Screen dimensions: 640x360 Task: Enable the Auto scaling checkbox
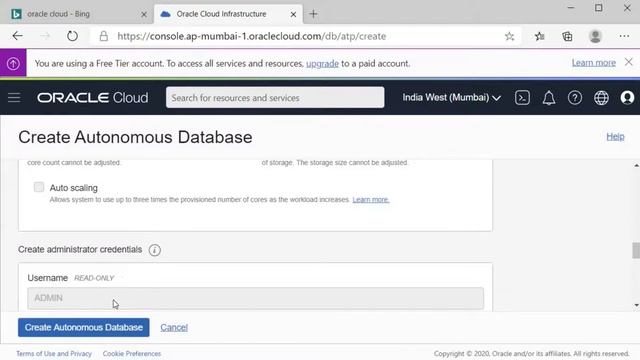[39, 187]
